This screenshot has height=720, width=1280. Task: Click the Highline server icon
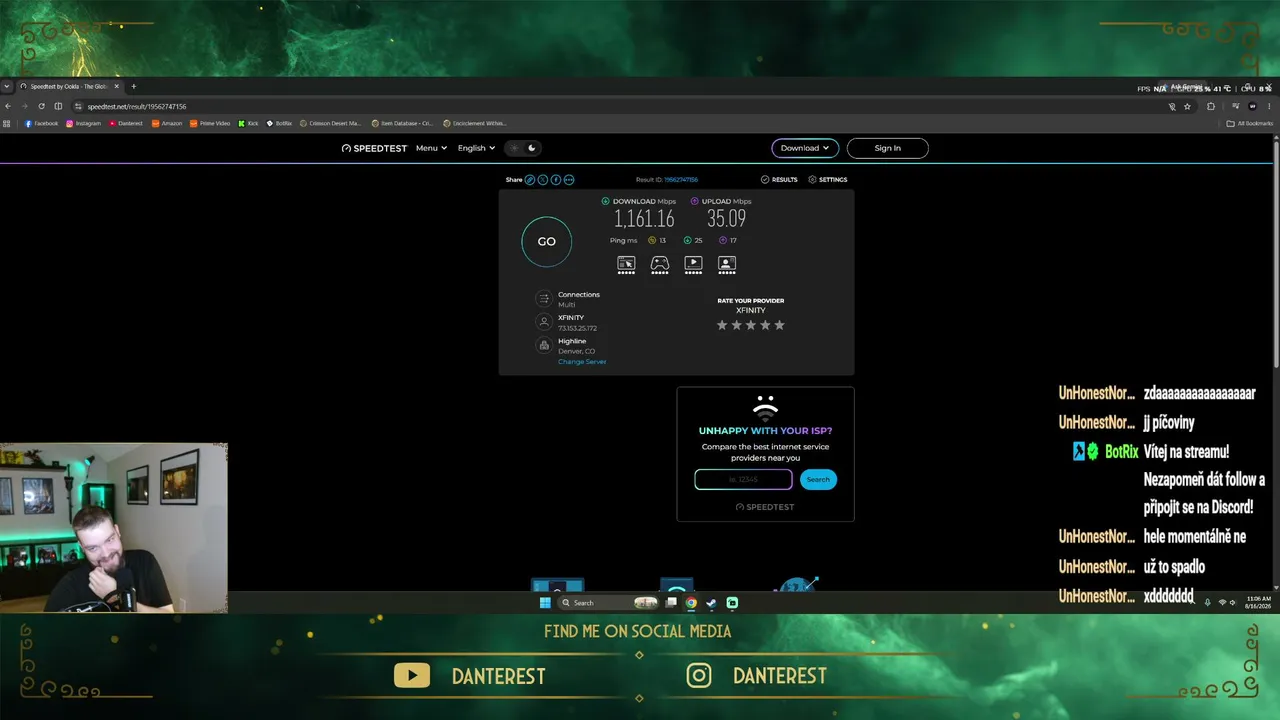click(x=544, y=345)
